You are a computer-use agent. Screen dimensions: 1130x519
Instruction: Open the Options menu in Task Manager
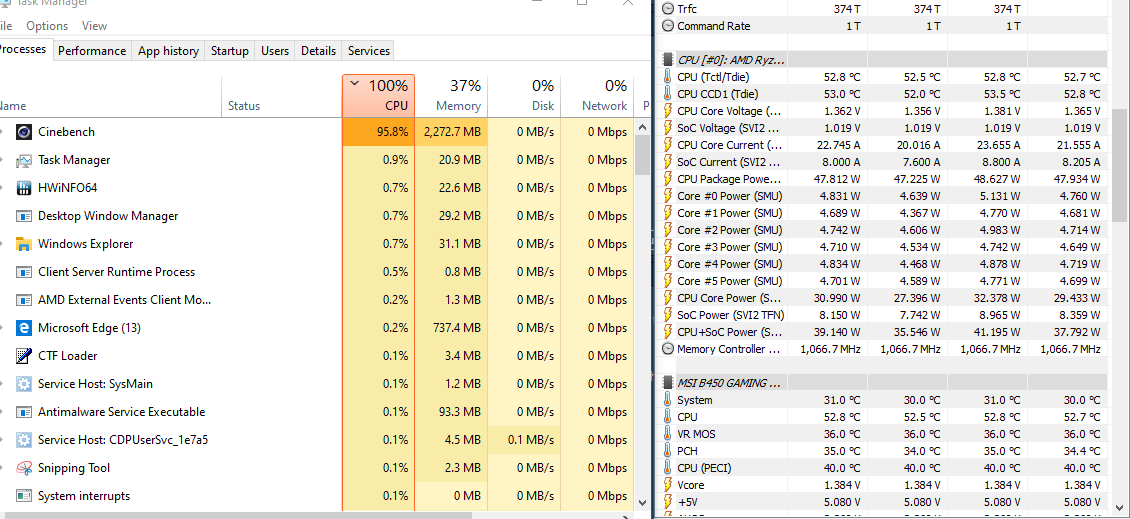47,26
